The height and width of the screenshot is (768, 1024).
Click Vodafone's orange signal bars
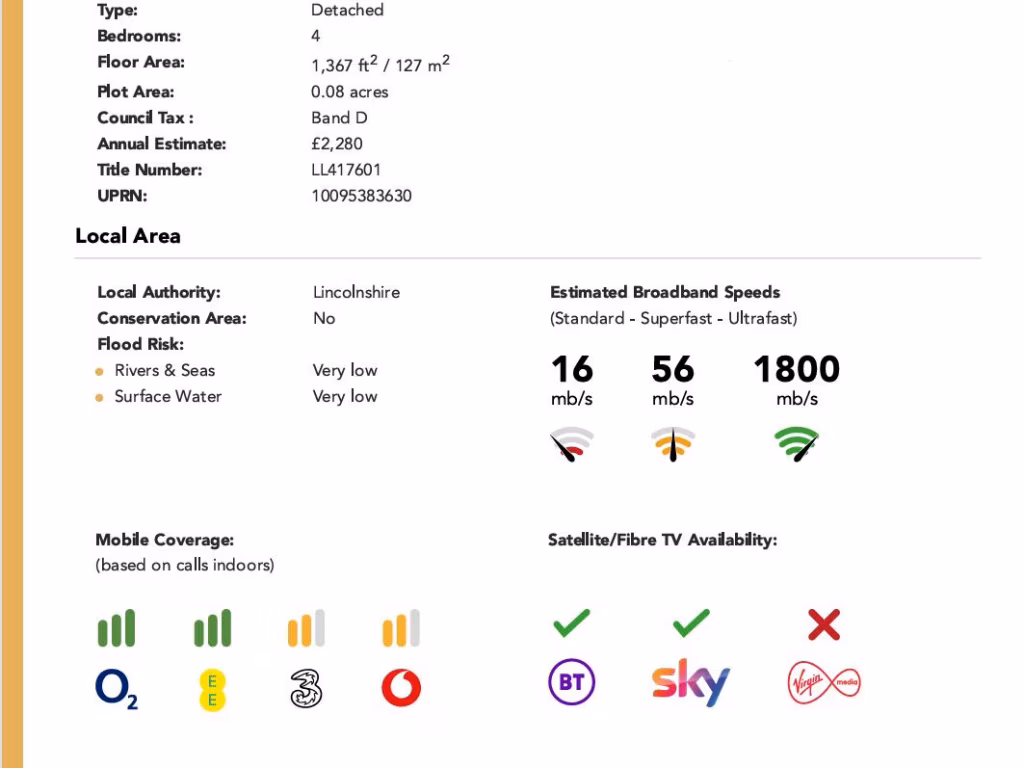coord(401,628)
